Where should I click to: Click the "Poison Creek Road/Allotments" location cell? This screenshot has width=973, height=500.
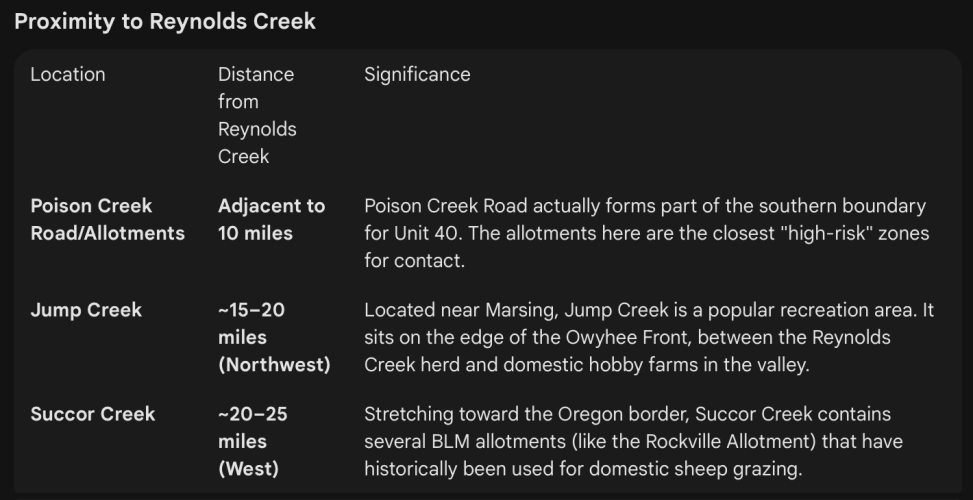tap(107, 219)
